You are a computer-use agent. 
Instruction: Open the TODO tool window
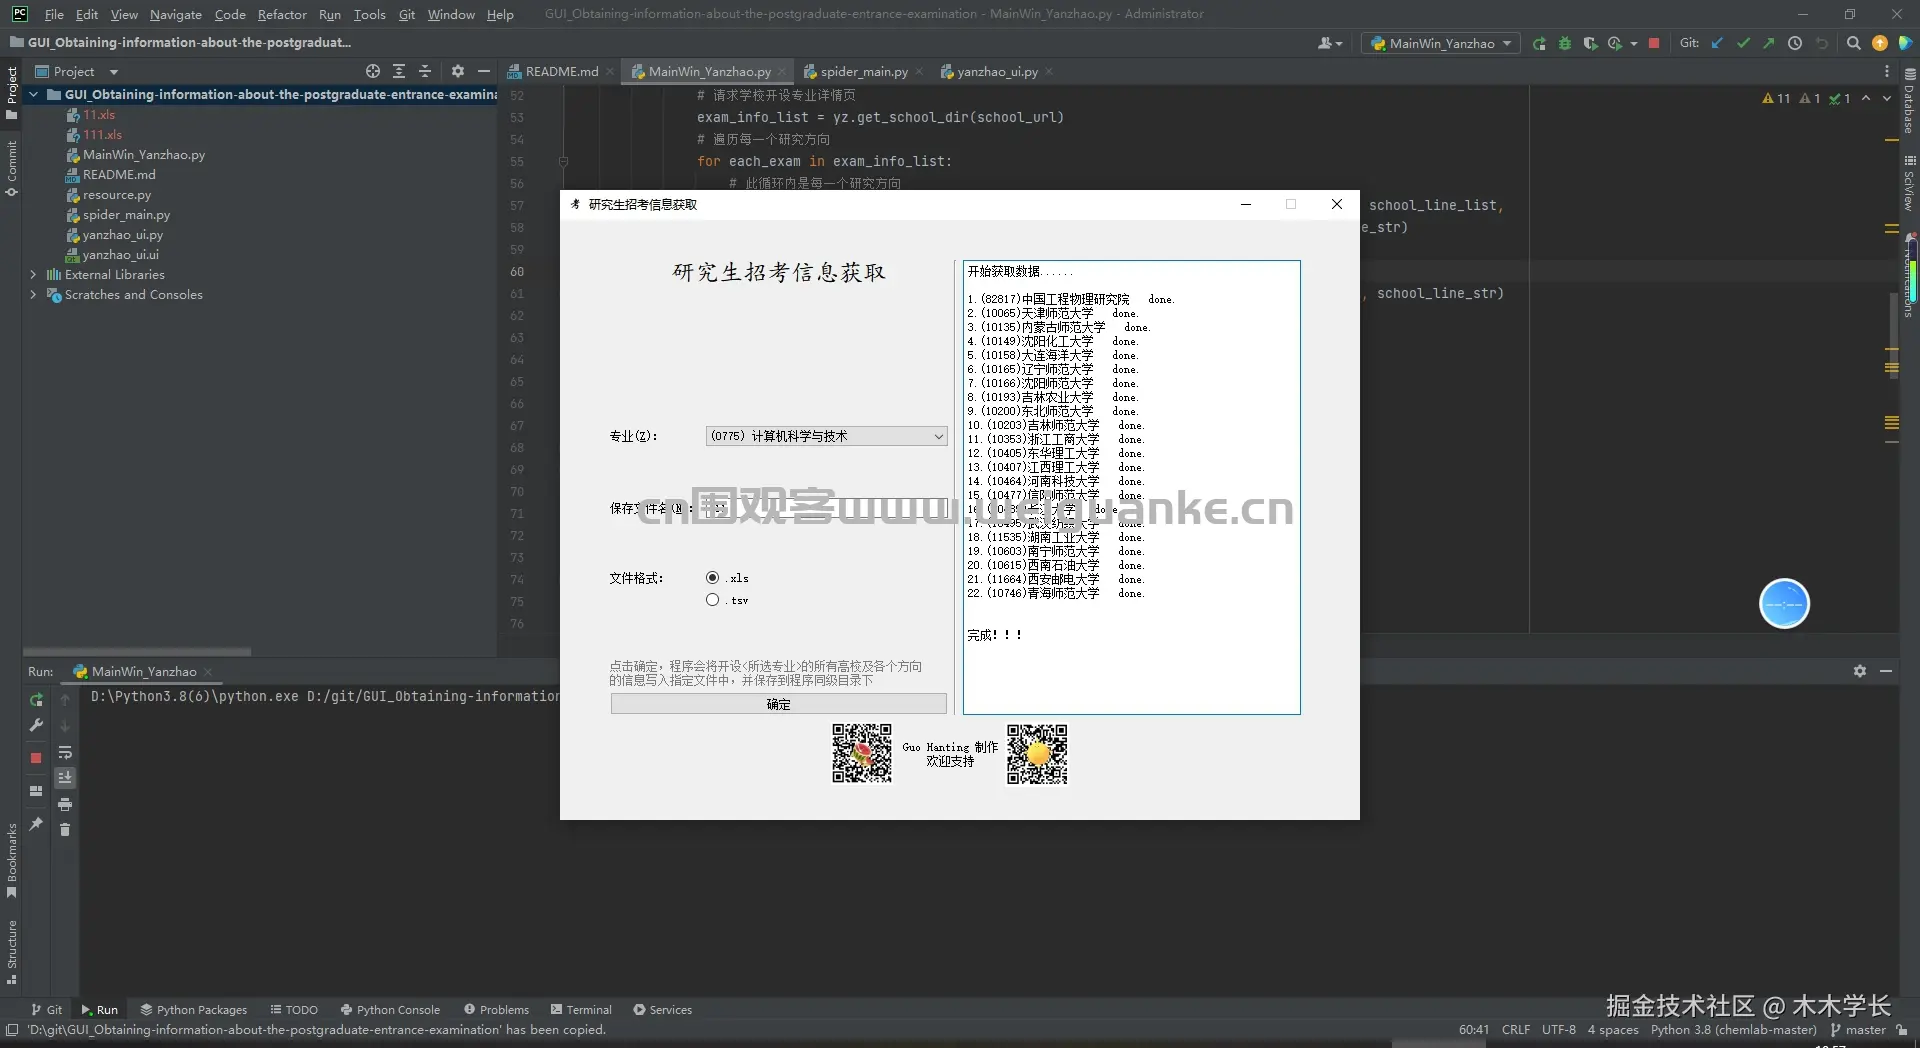point(293,1010)
